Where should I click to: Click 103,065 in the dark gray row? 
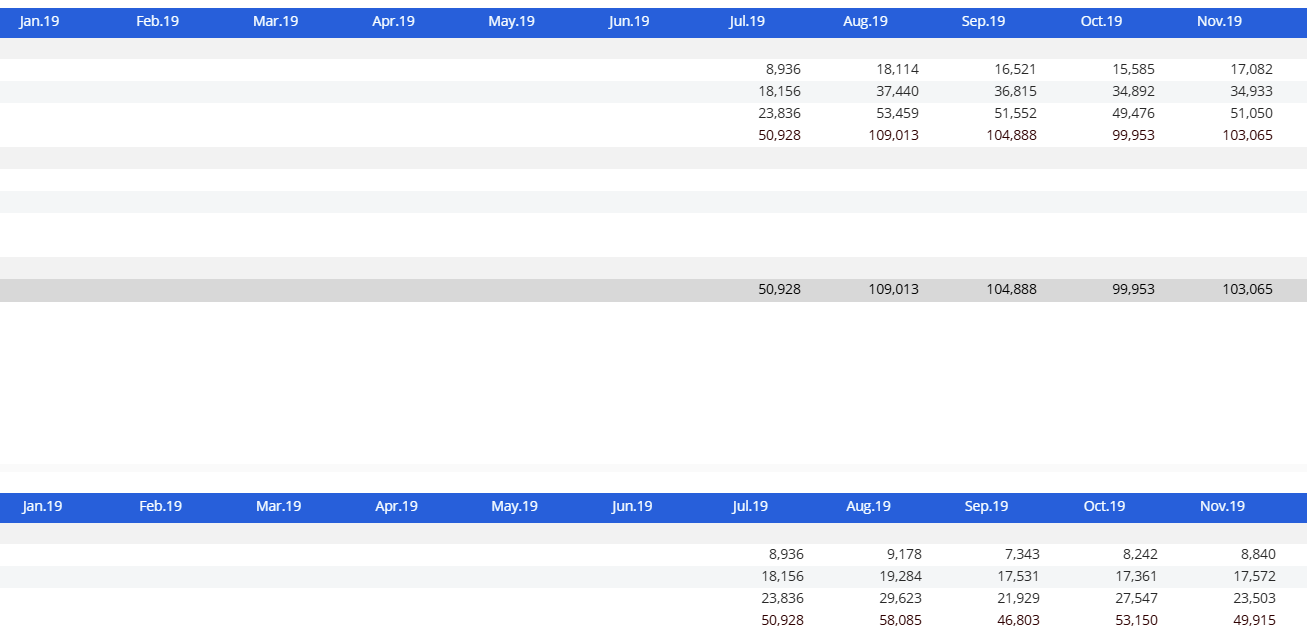click(x=1247, y=289)
